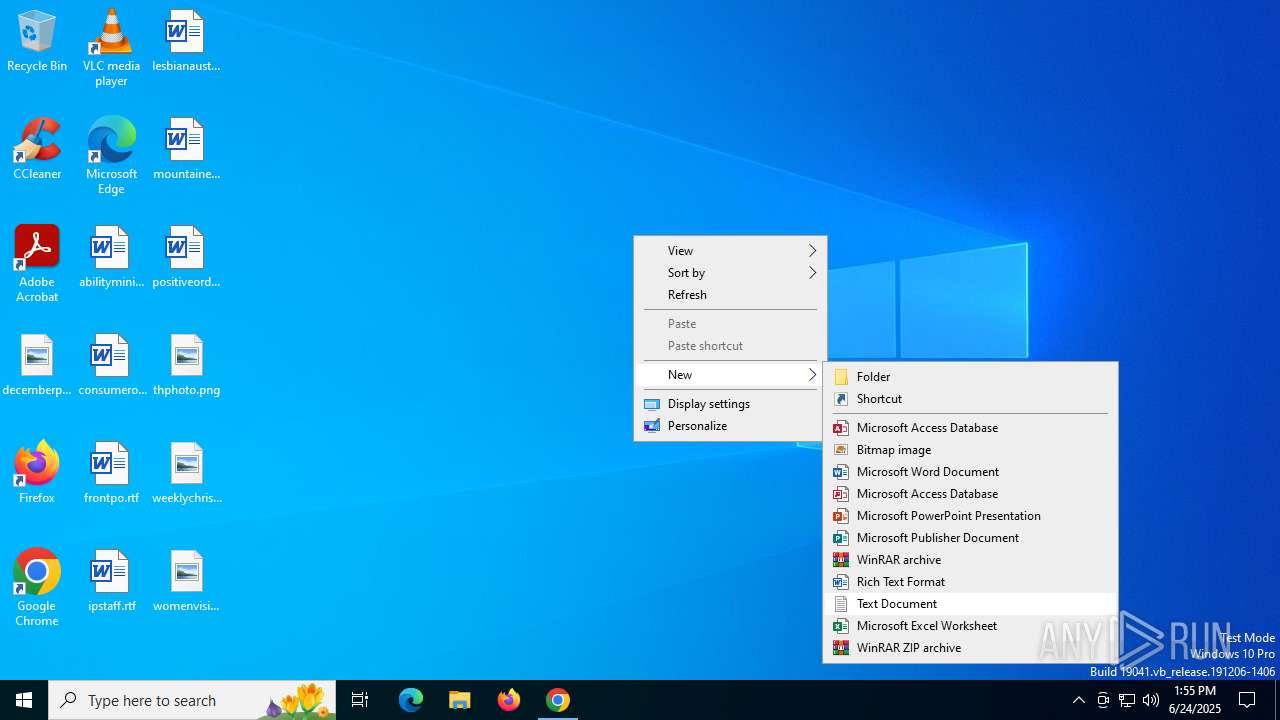Create a new Microsoft Publisher Document
Viewport: 1280px width, 720px height.
click(970, 538)
